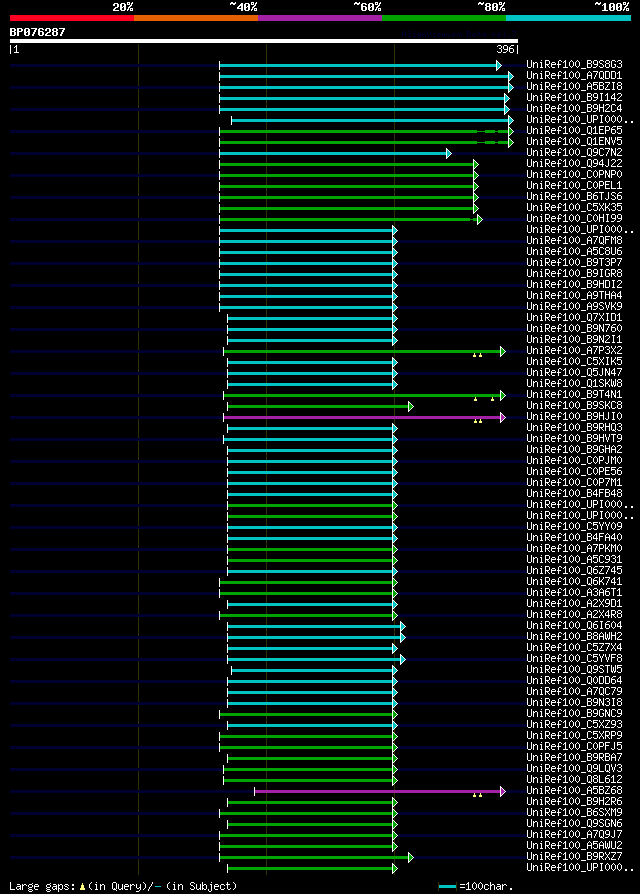Select the UniRef100_Q94J22 label
This screenshot has width=640, height=894.
coord(574,164)
